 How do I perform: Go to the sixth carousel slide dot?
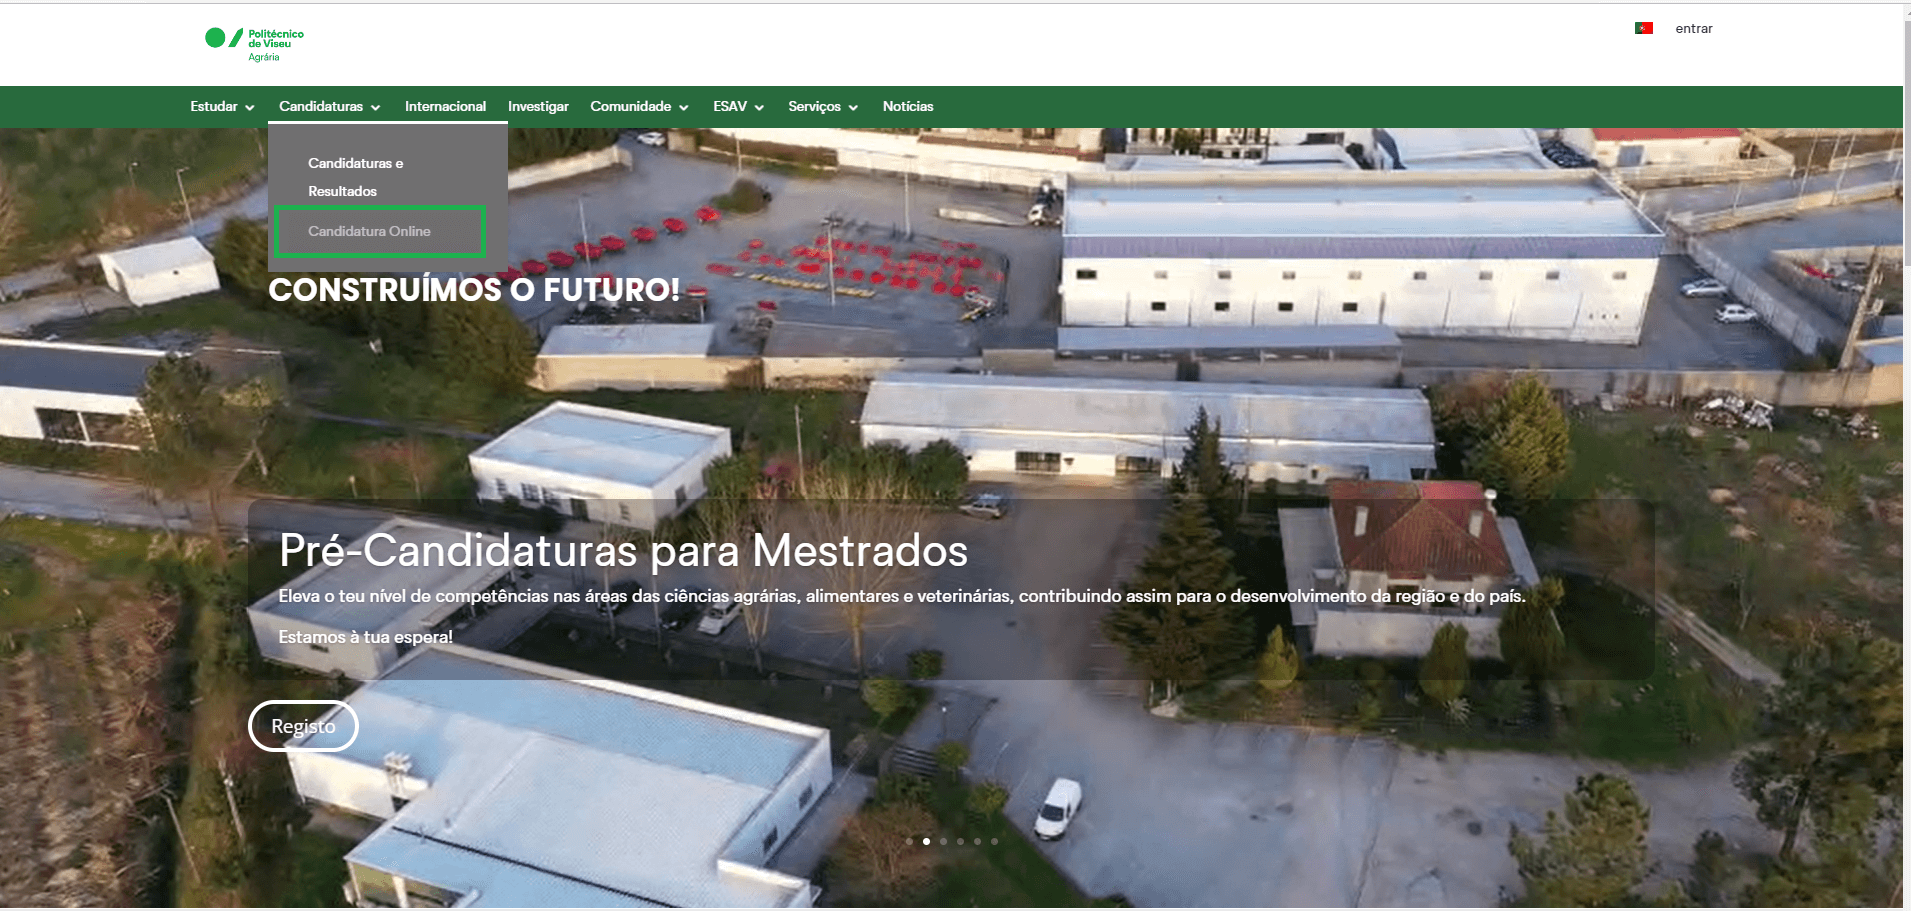click(994, 841)
